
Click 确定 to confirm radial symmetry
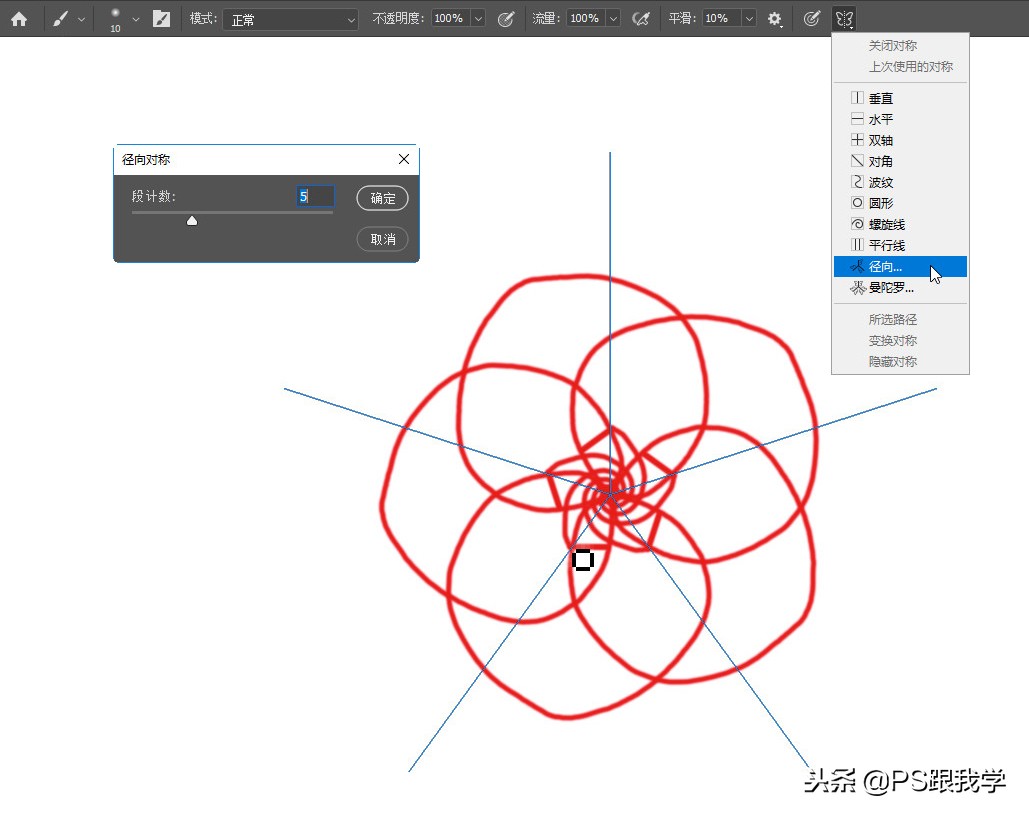click(x=382, y=197)
